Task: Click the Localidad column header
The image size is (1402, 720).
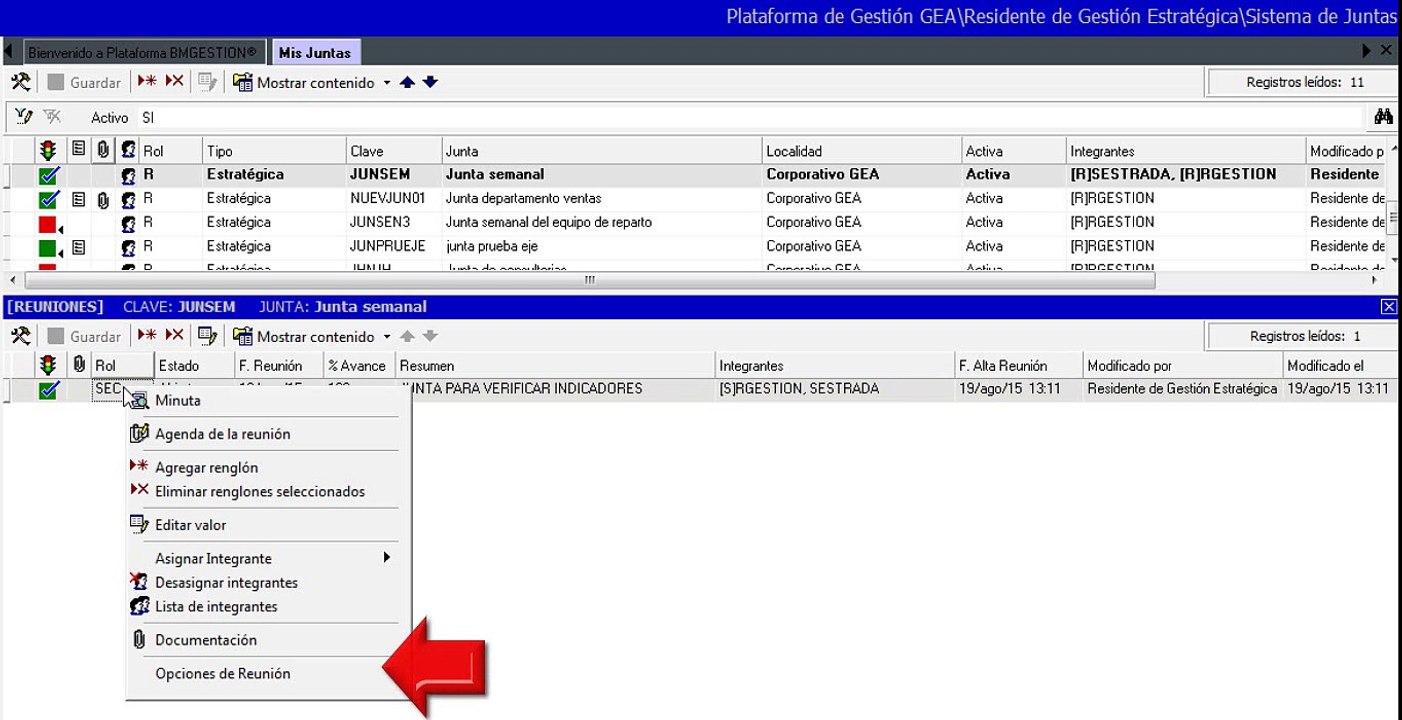Action: [x=862, y=151]
